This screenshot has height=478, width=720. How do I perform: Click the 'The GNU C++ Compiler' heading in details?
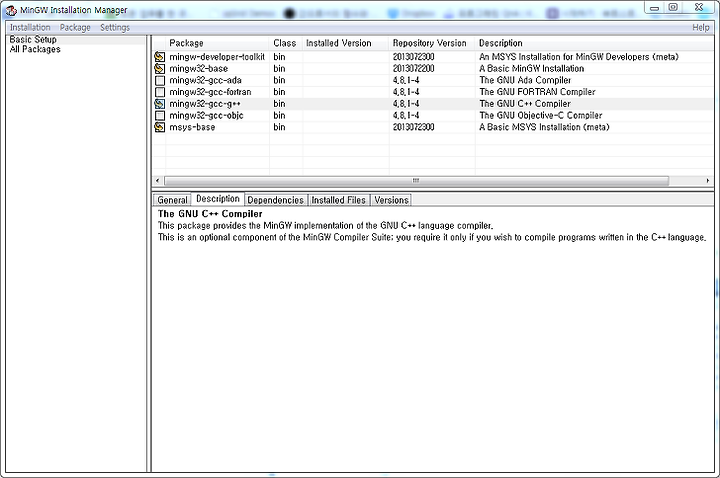click(x=210, y=214)
